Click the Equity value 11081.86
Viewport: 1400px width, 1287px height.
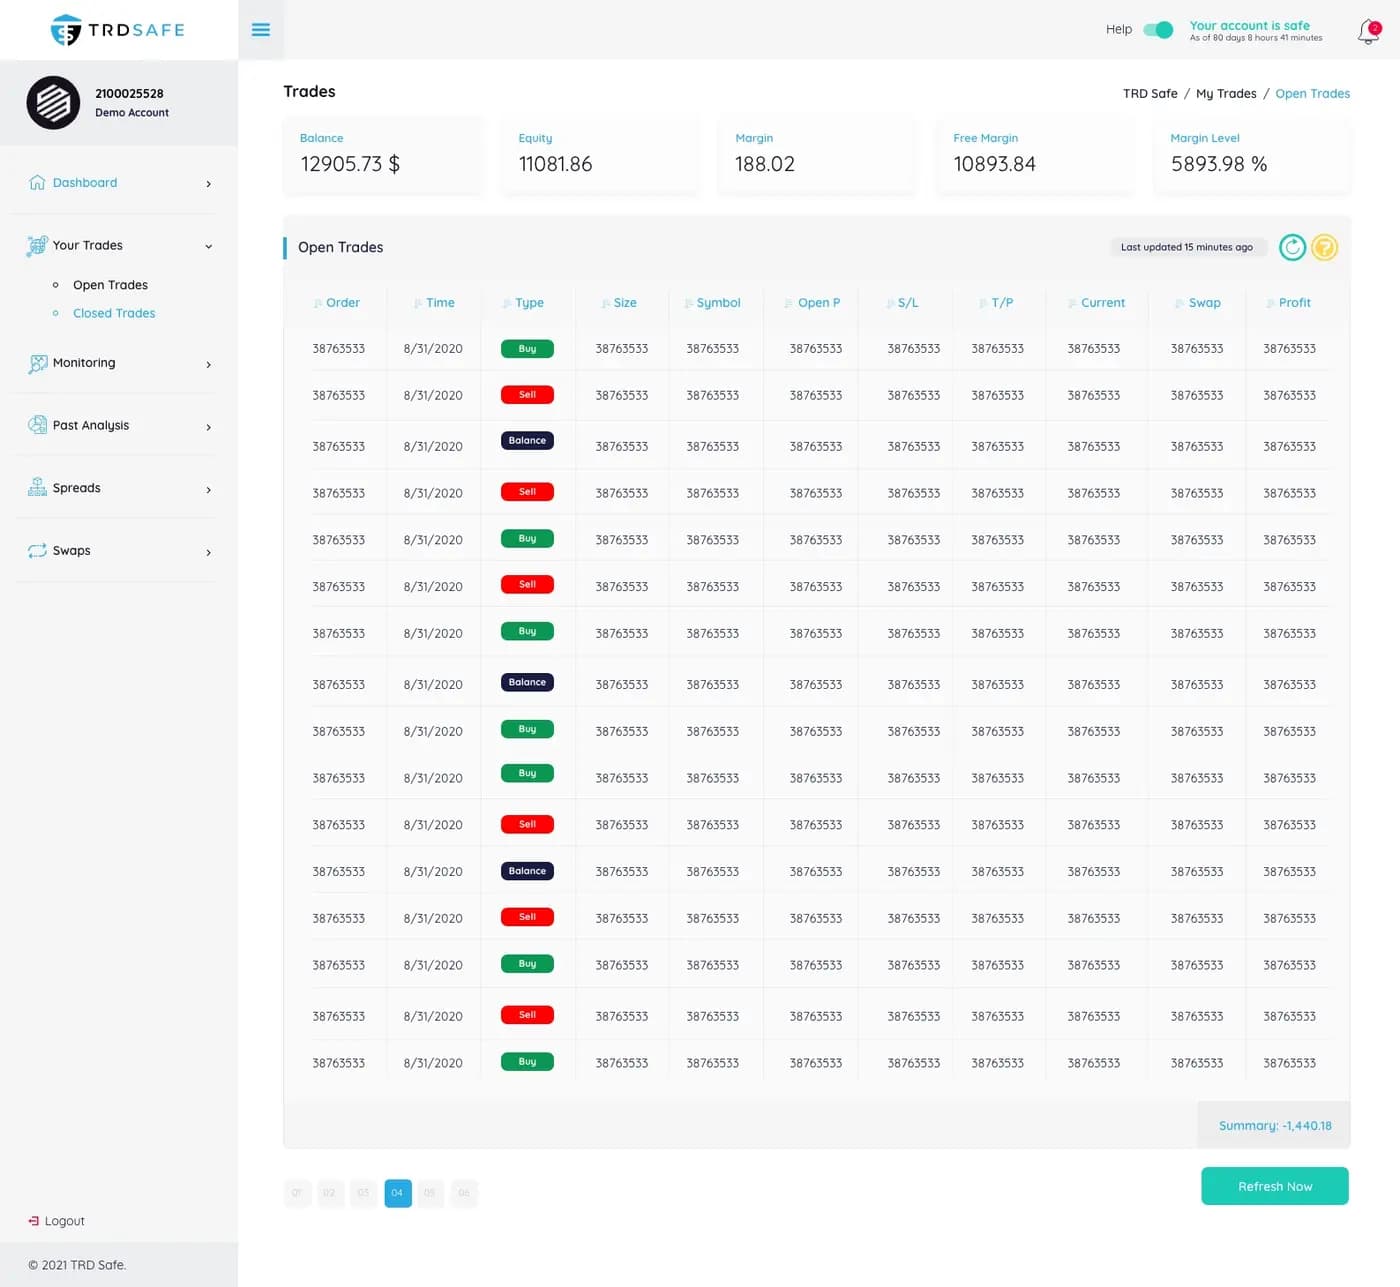point(555,164)
